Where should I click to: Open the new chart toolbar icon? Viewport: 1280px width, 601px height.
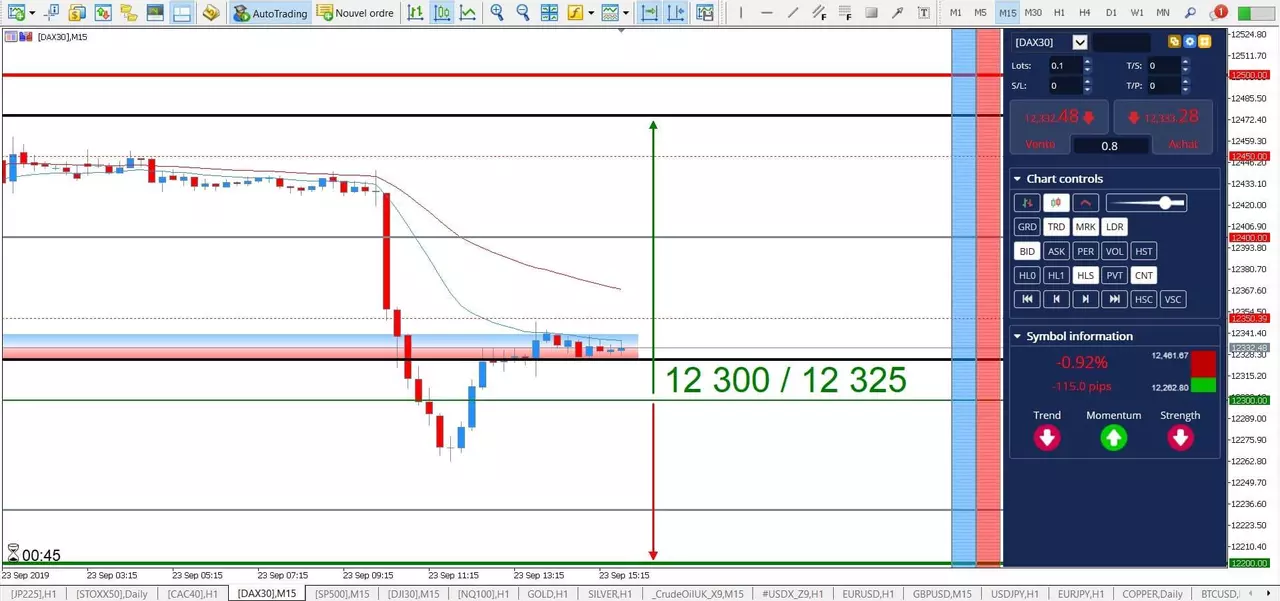pos(15,13)
